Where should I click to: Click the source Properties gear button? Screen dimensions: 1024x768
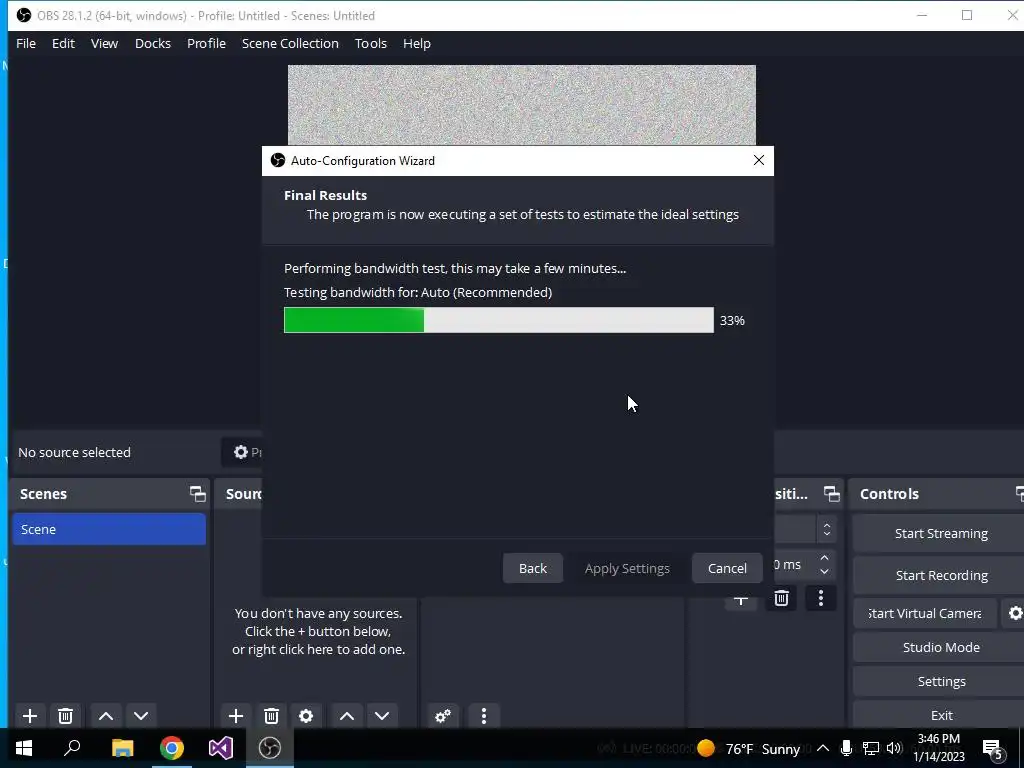coord(242,452)
